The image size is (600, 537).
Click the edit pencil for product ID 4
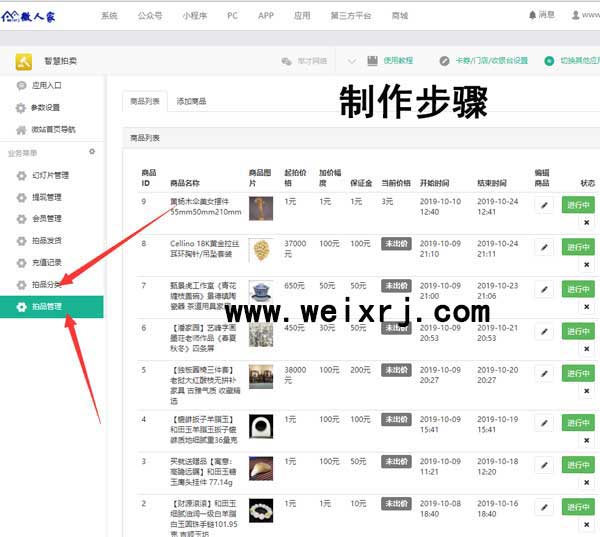coord(544,423)
